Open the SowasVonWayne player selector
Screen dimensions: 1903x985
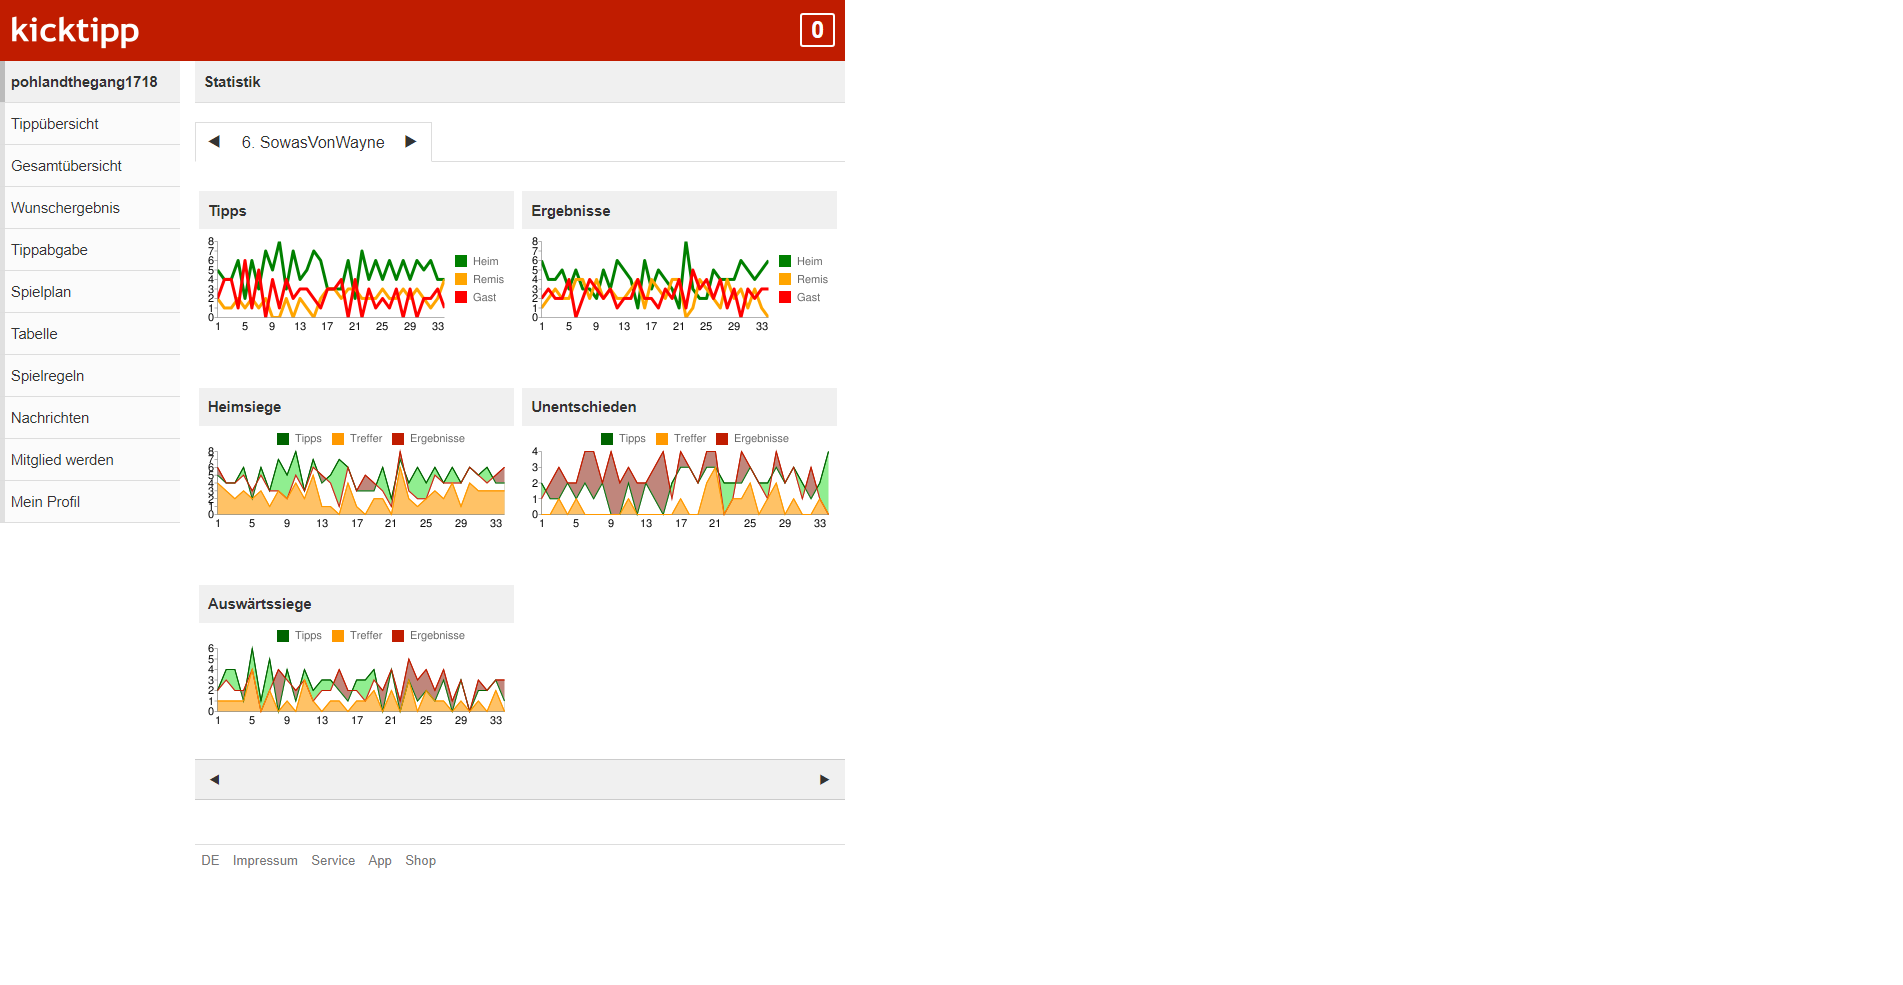click(x=312, y=143)
